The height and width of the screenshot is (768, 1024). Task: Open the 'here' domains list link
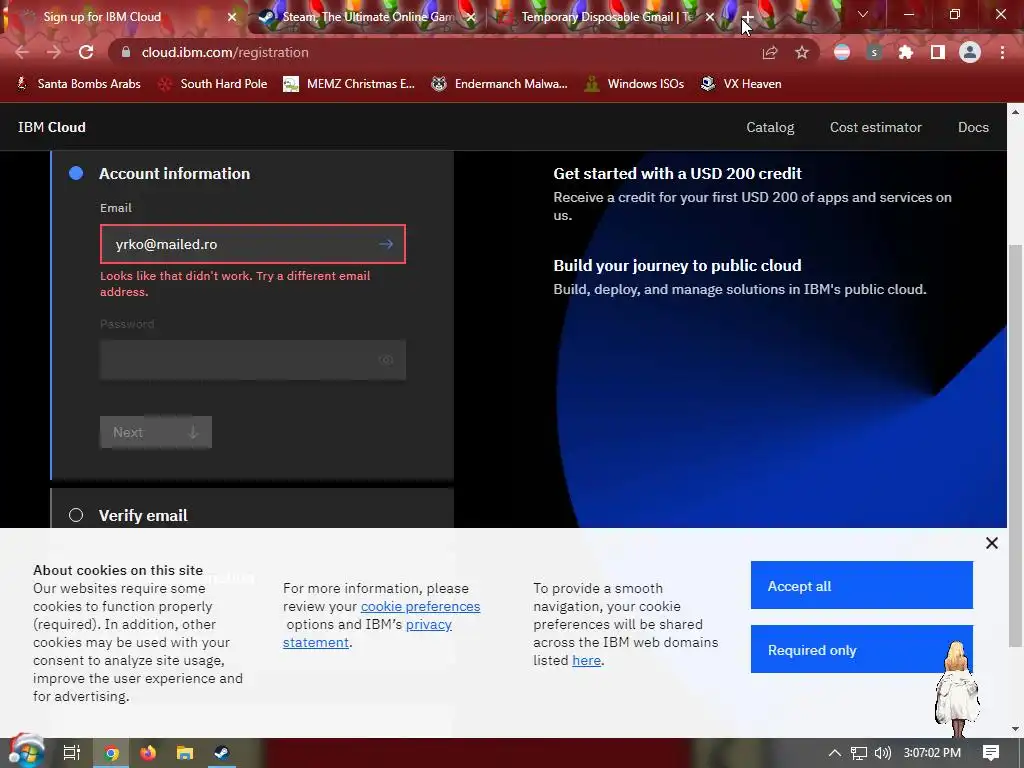[x=586, y=660]
